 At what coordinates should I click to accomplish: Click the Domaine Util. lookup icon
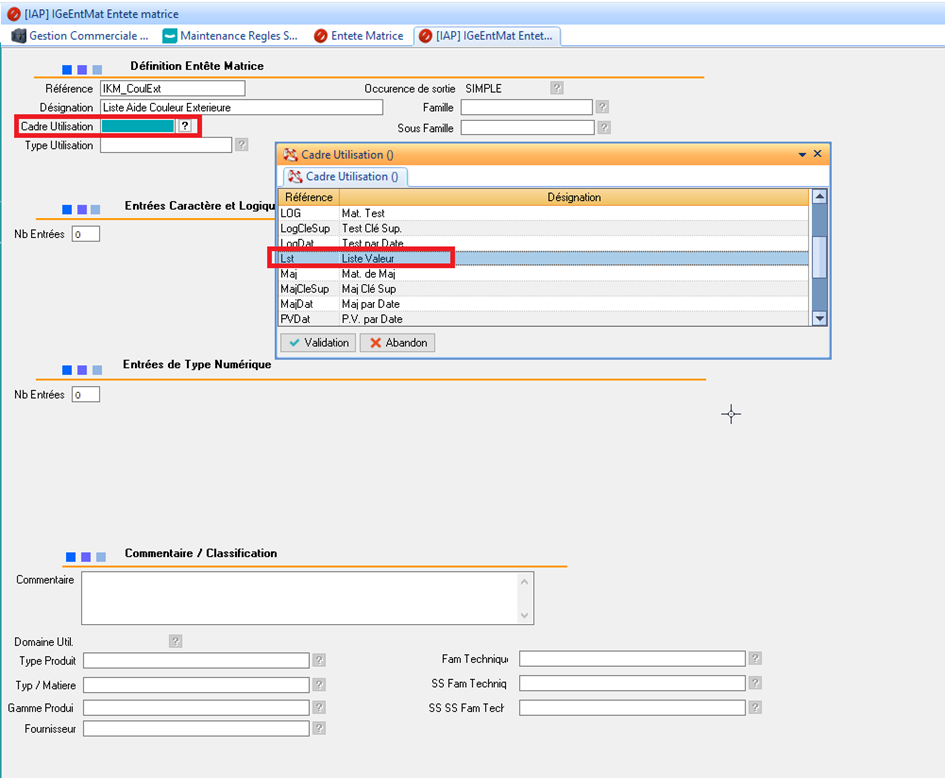(x=175, y=641)
